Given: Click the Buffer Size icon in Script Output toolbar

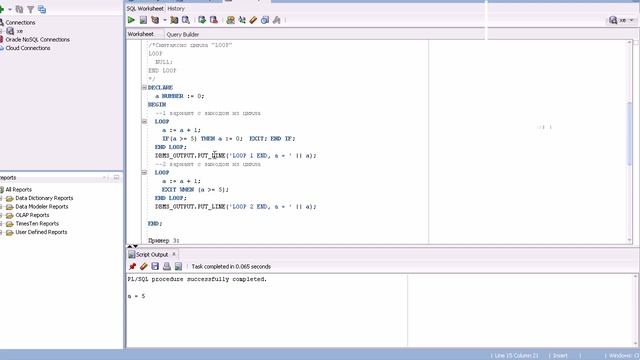Looking at the screenshot, I should (x=178, y=267).
